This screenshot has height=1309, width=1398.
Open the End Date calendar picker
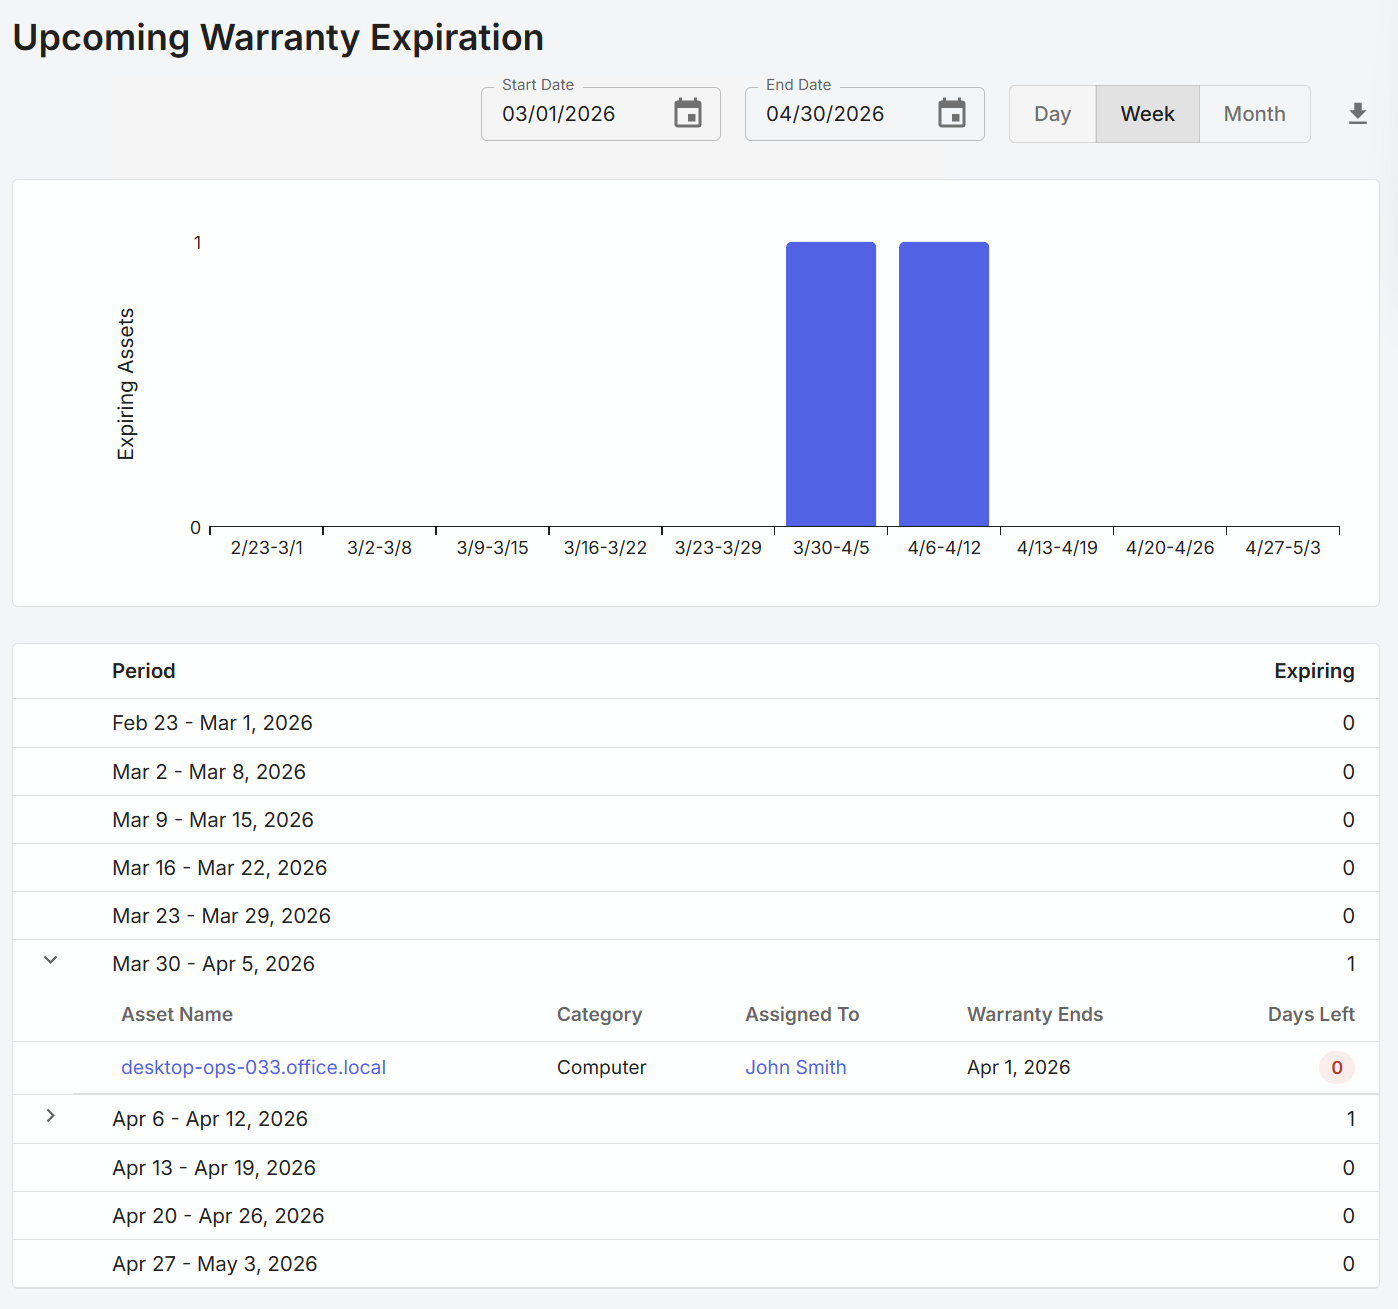pyautogui.click(x=951, y=114)
